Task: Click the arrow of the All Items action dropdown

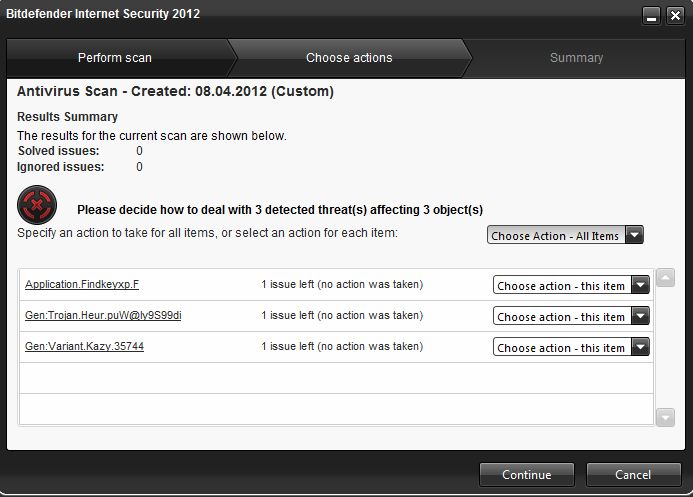Action: (x=634, y=235)
